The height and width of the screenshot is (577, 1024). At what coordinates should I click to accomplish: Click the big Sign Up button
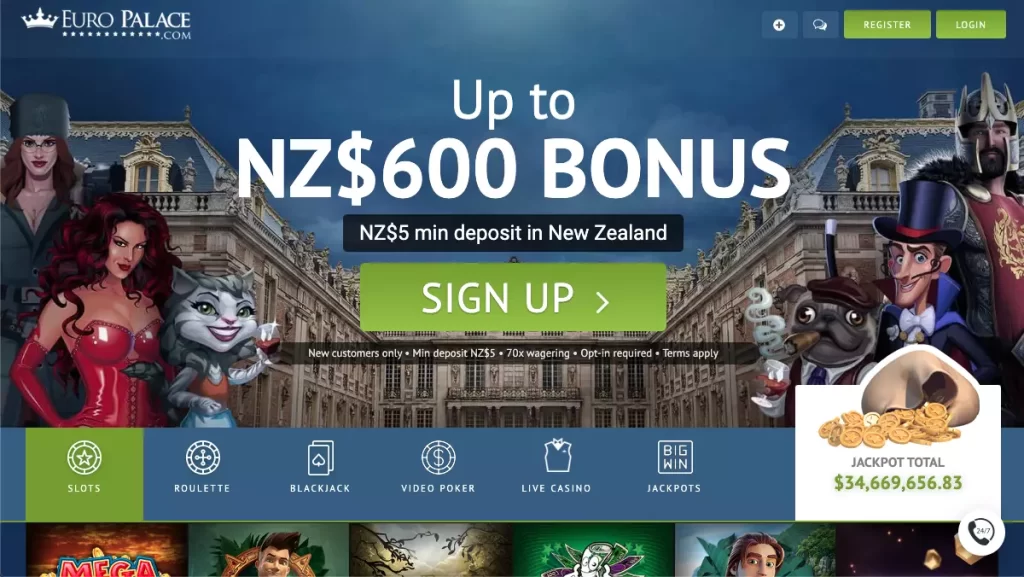(x=513, y=298)
